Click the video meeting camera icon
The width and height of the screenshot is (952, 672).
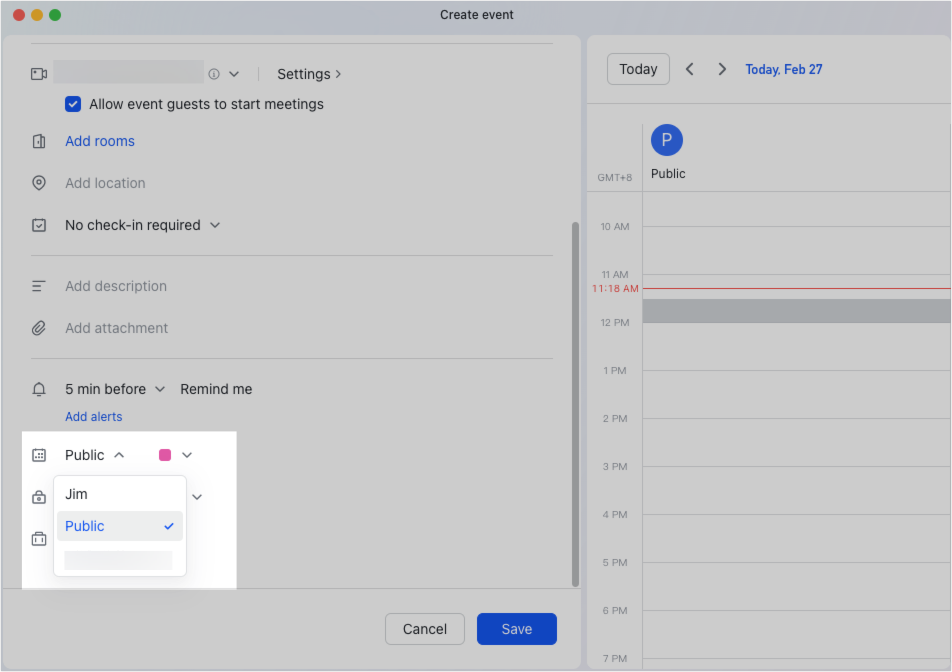(x=39, y=73)
